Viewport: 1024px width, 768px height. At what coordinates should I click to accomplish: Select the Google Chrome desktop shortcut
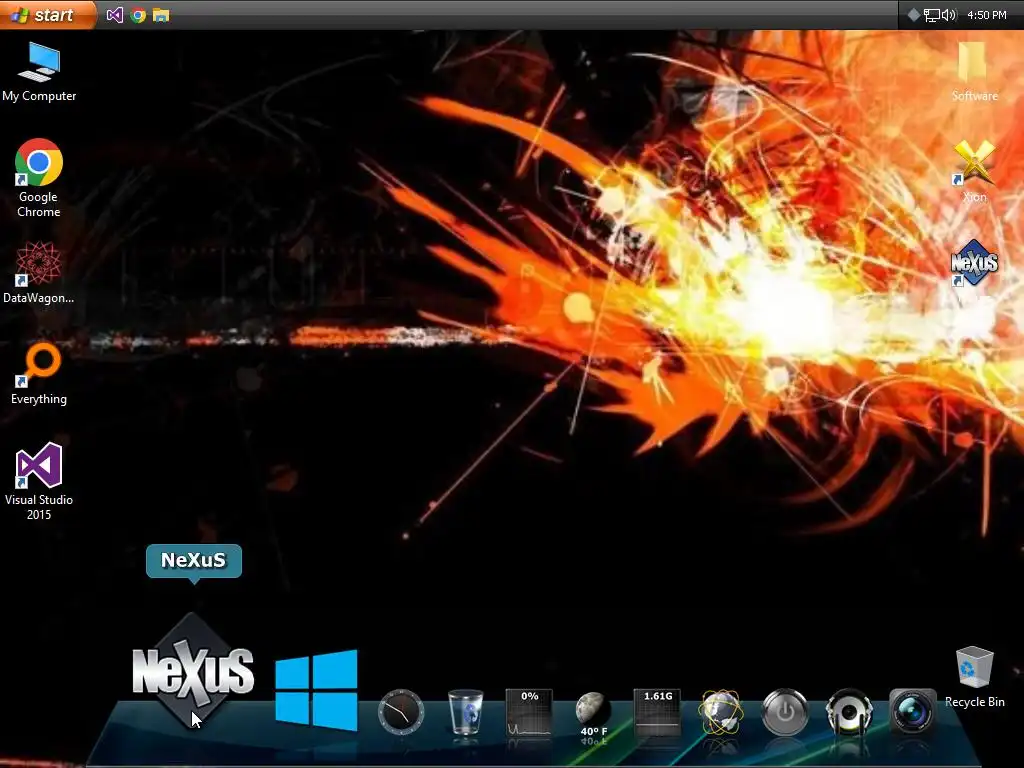39,178
